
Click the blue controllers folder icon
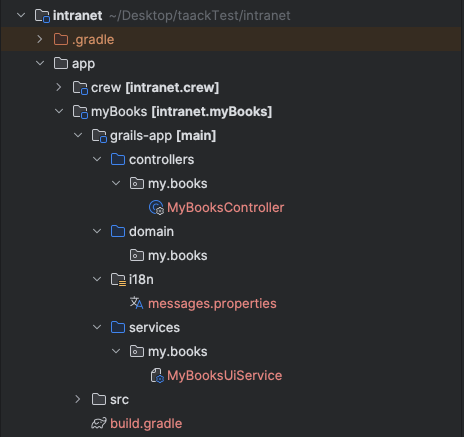[x=118, y=159]
